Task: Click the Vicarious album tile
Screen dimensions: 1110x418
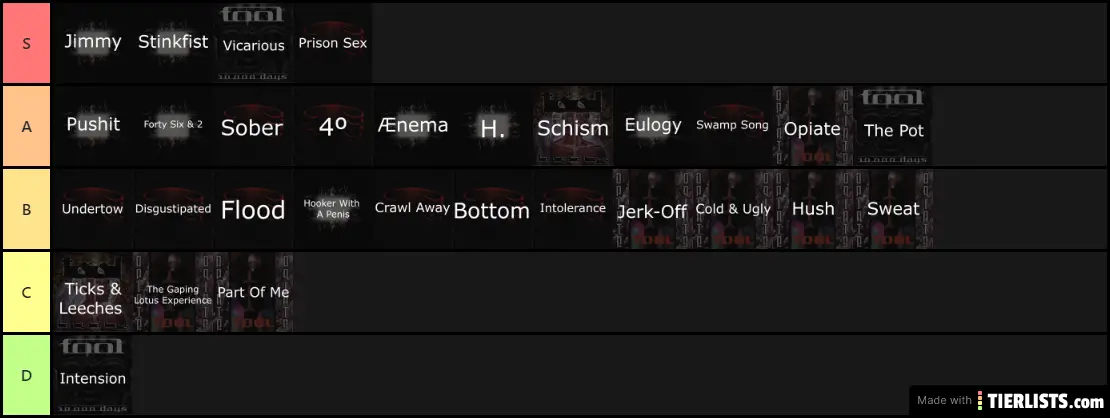Action: pyautogui.click(x=253, y=43)
